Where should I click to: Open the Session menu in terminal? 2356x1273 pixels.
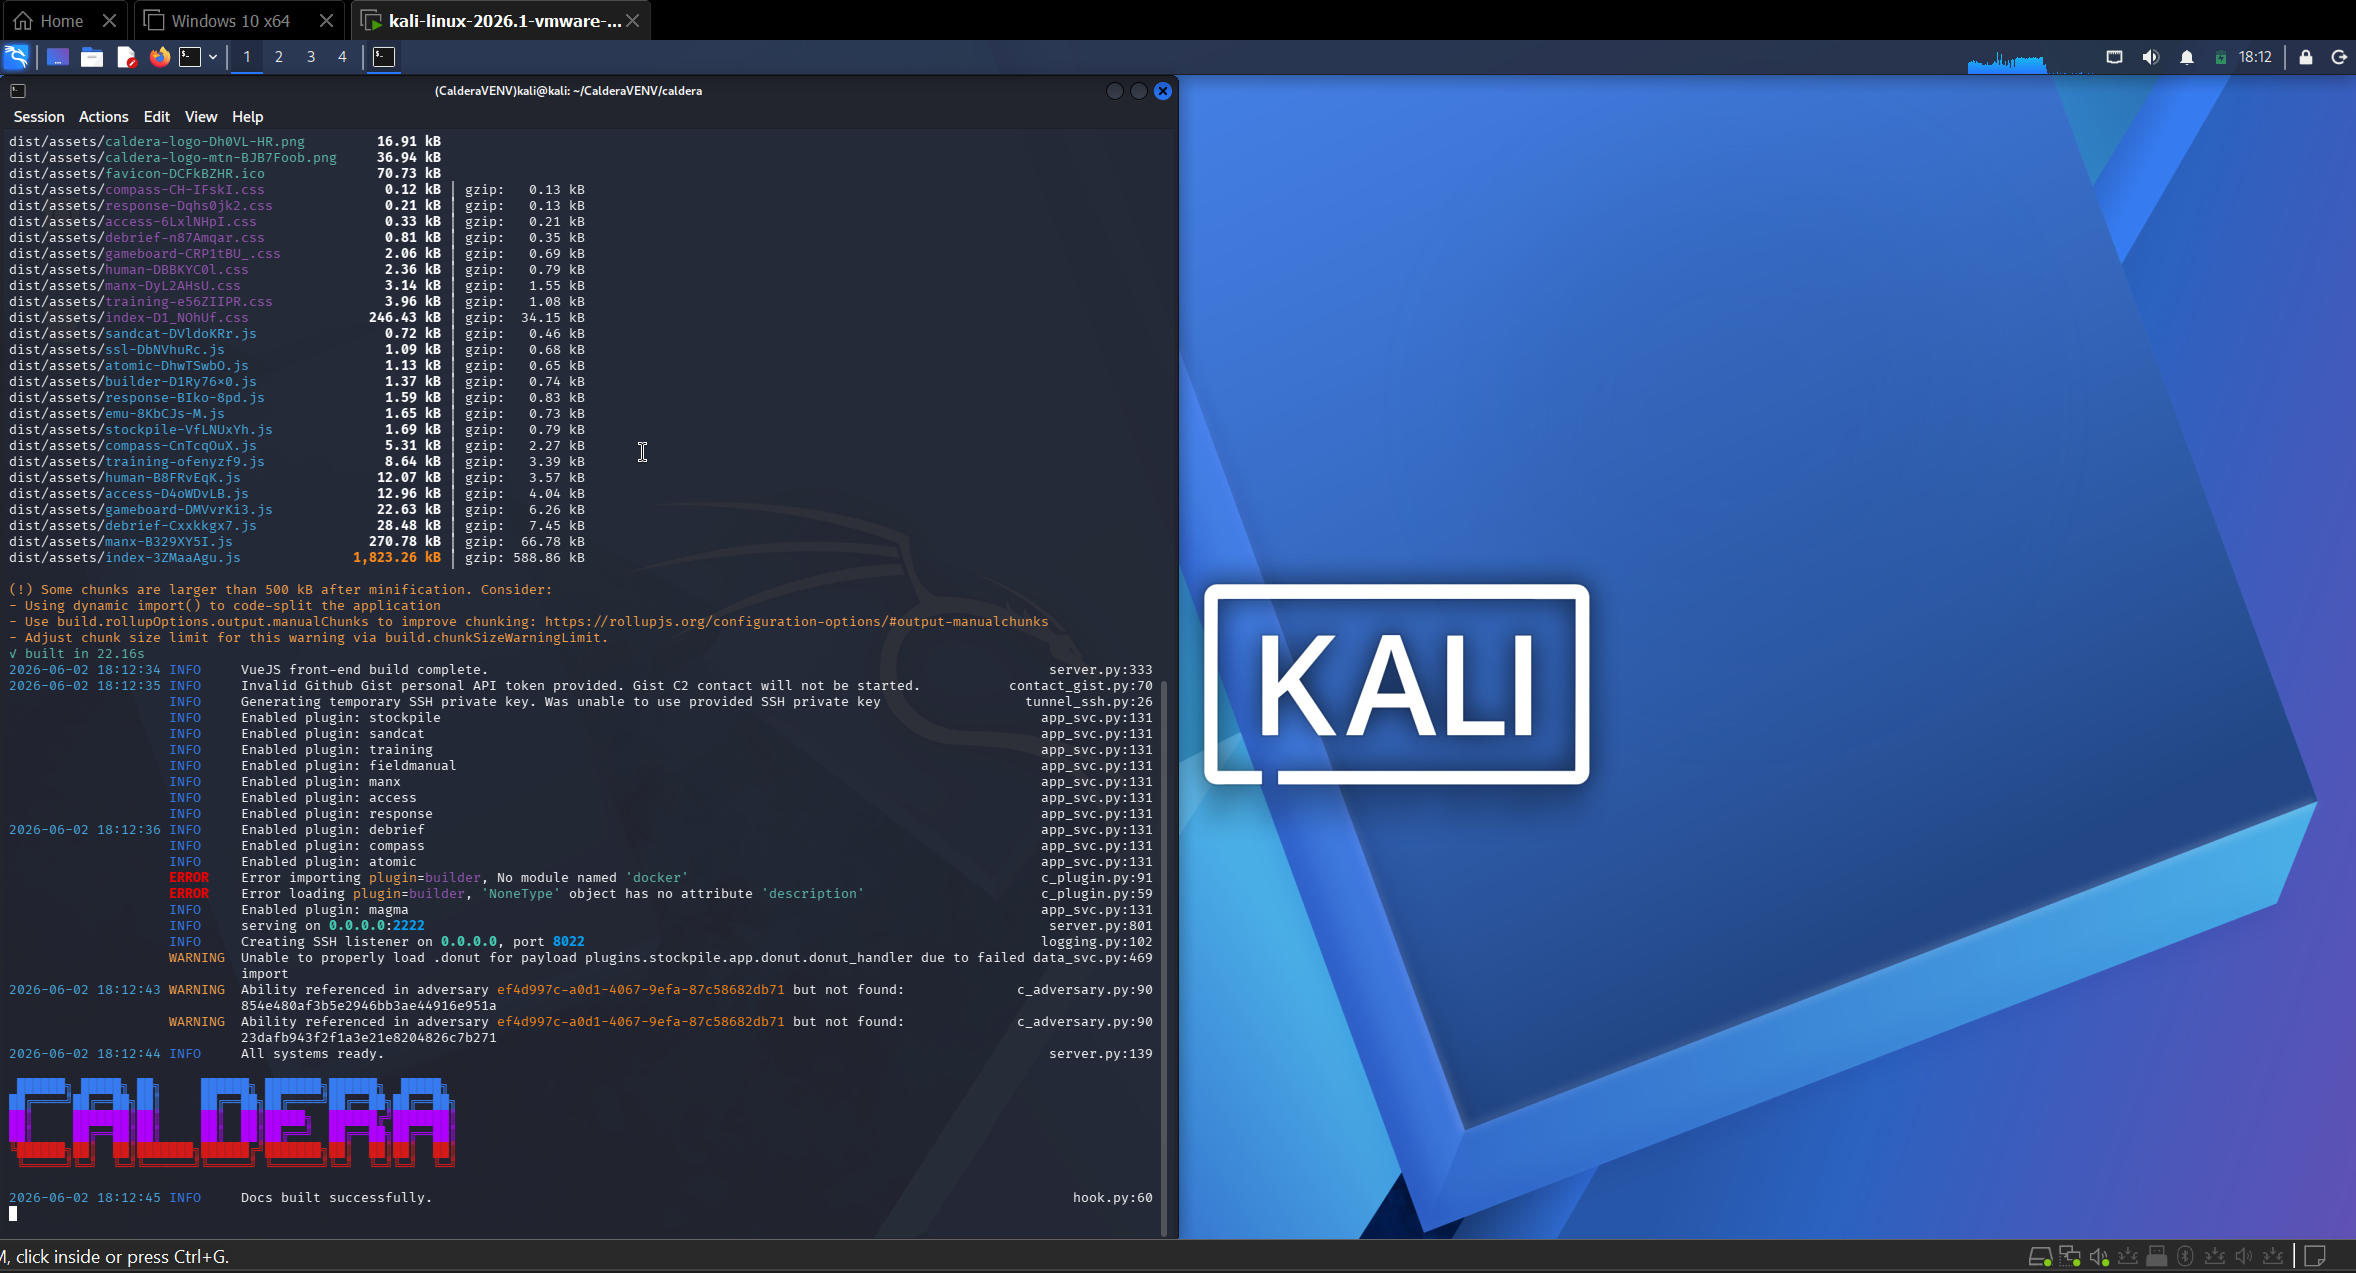click(39, 117)
